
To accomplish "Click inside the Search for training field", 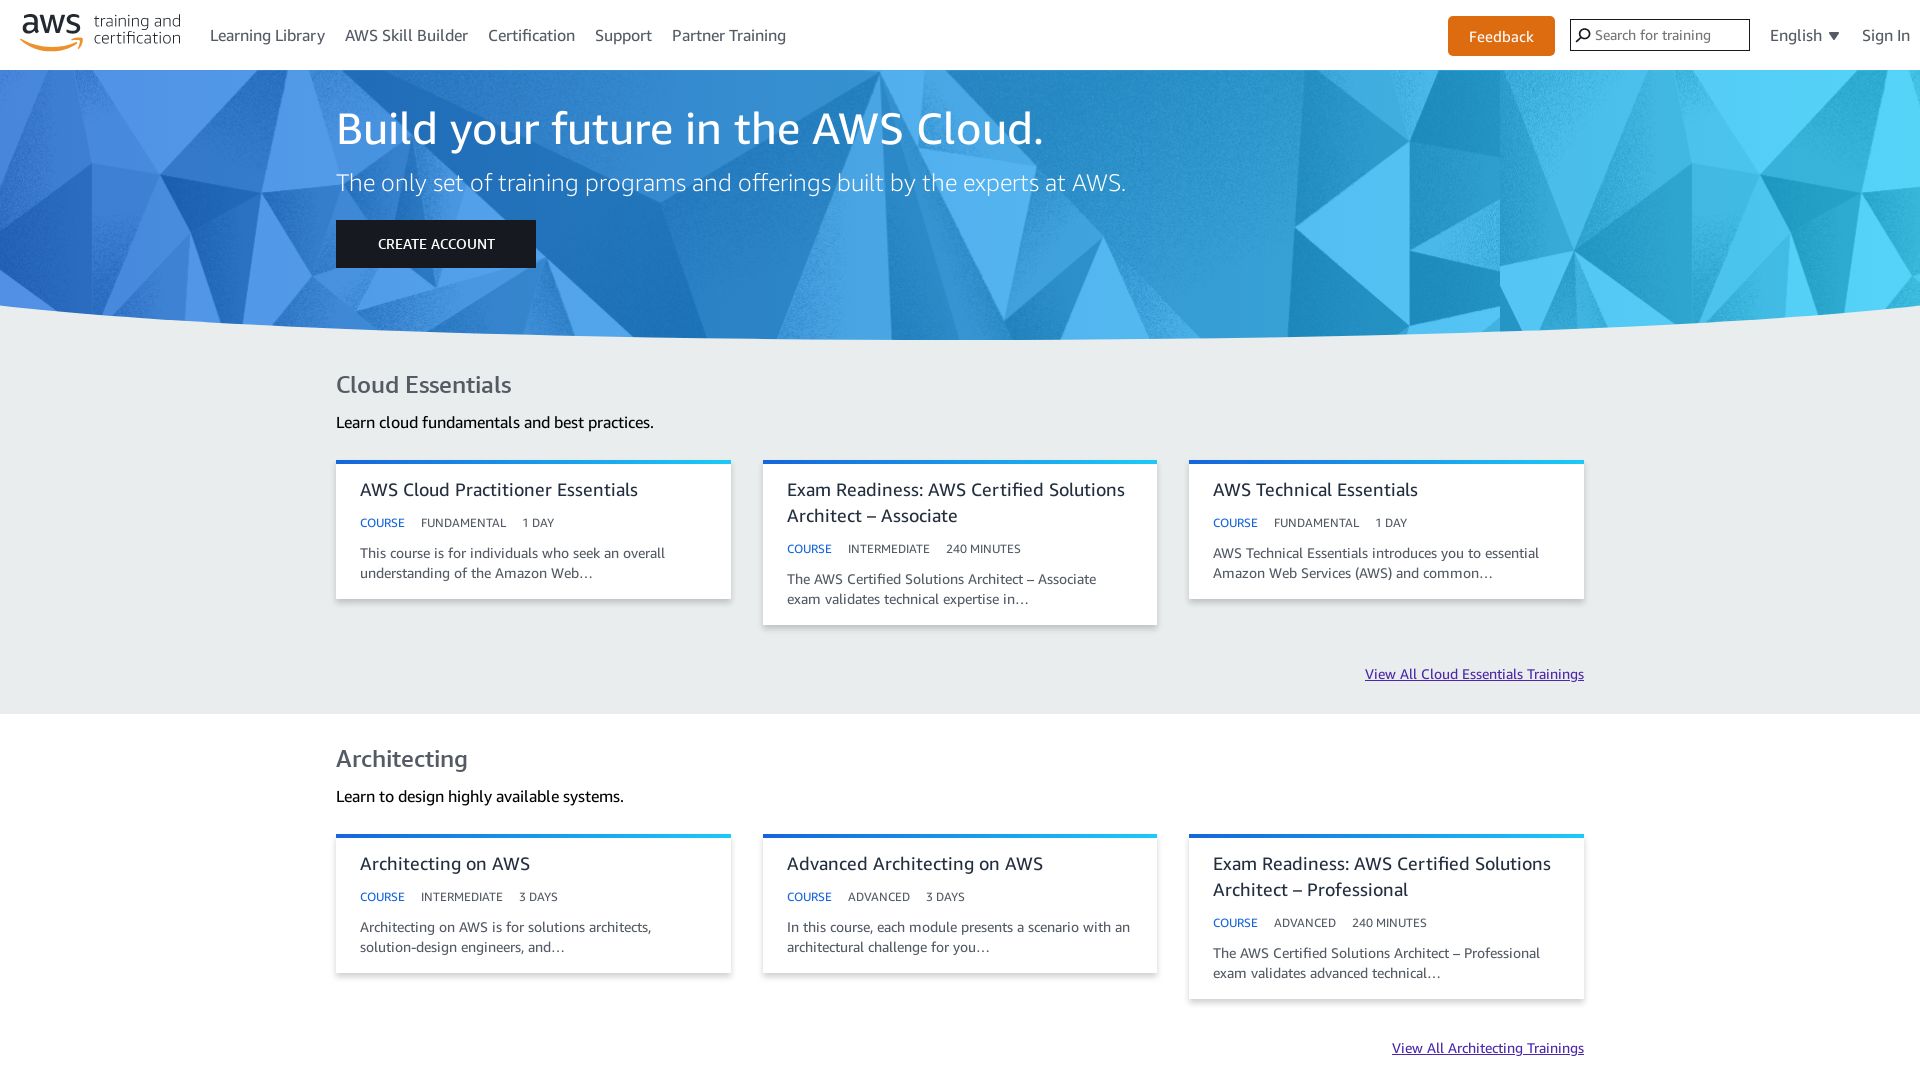I will pyautogui.click(x=1670, y=35).
